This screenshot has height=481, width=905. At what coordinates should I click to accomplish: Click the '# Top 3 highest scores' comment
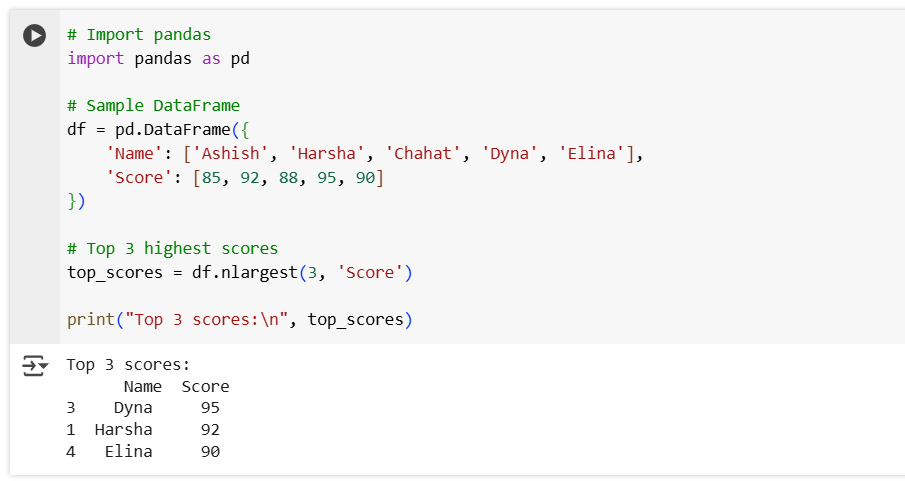[172, 248]
